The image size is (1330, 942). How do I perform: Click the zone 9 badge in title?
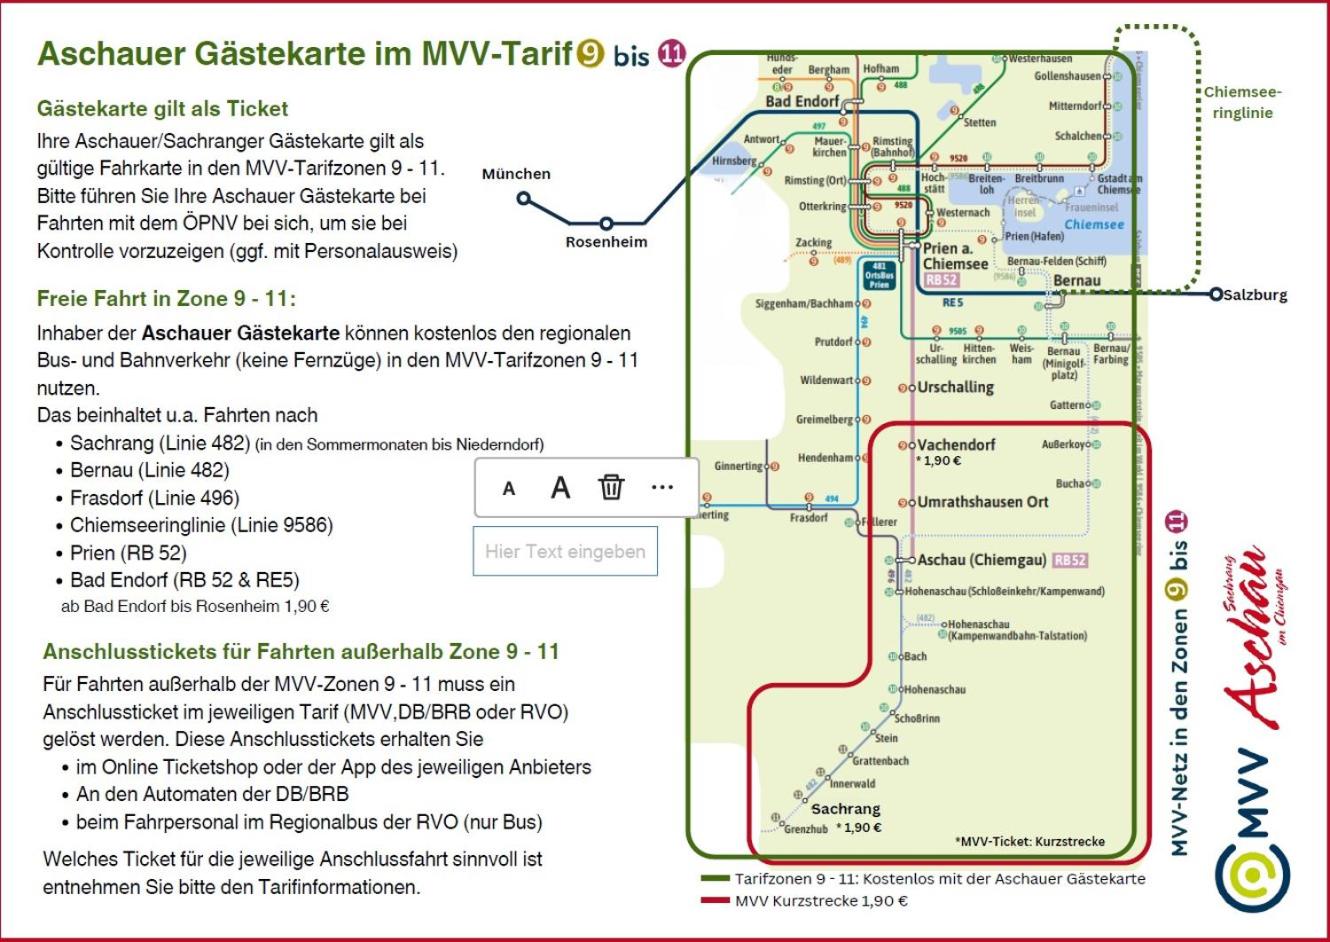[x=591, y=52]
